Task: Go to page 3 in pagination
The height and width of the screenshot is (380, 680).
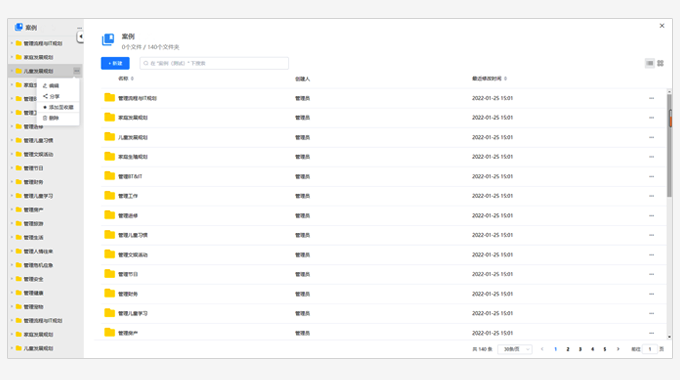Action: coord(580,349)
